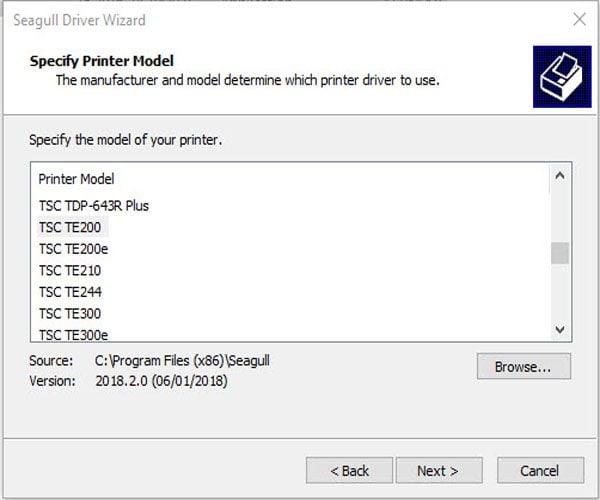Open the Browse... dialog for the driver source
Screen dimensions: 600x500
pyautogui.click(x=523, y=367)
